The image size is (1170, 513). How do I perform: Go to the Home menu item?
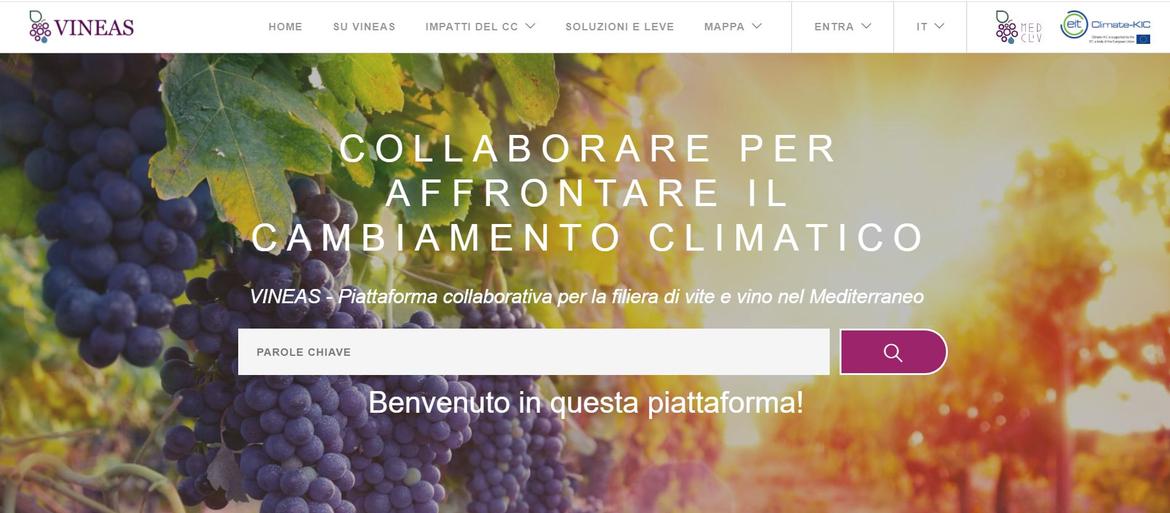(285, 26)
